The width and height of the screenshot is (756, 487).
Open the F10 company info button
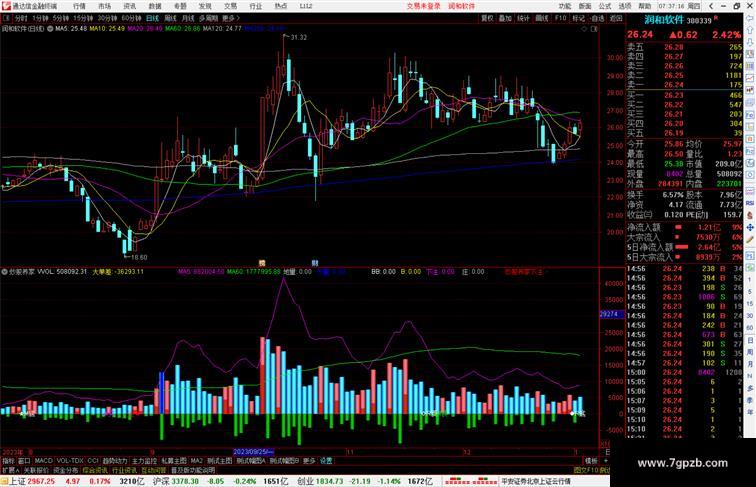click(x=560, y=18)
